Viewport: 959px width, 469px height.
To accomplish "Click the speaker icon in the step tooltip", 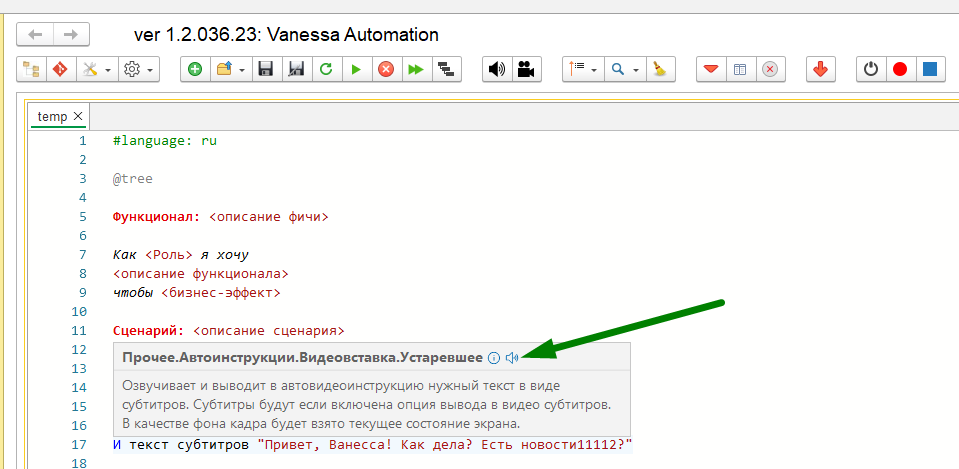I will coord(513,358).
